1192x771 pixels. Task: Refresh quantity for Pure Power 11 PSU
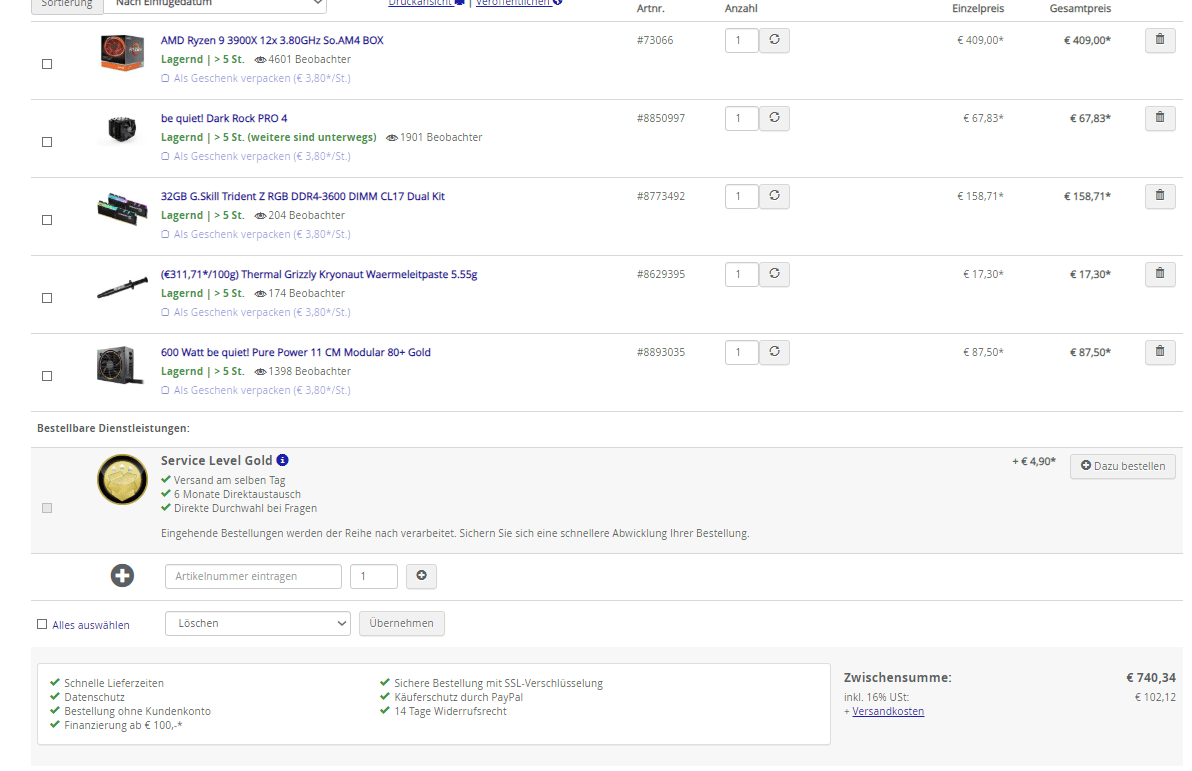click(774, 352)
